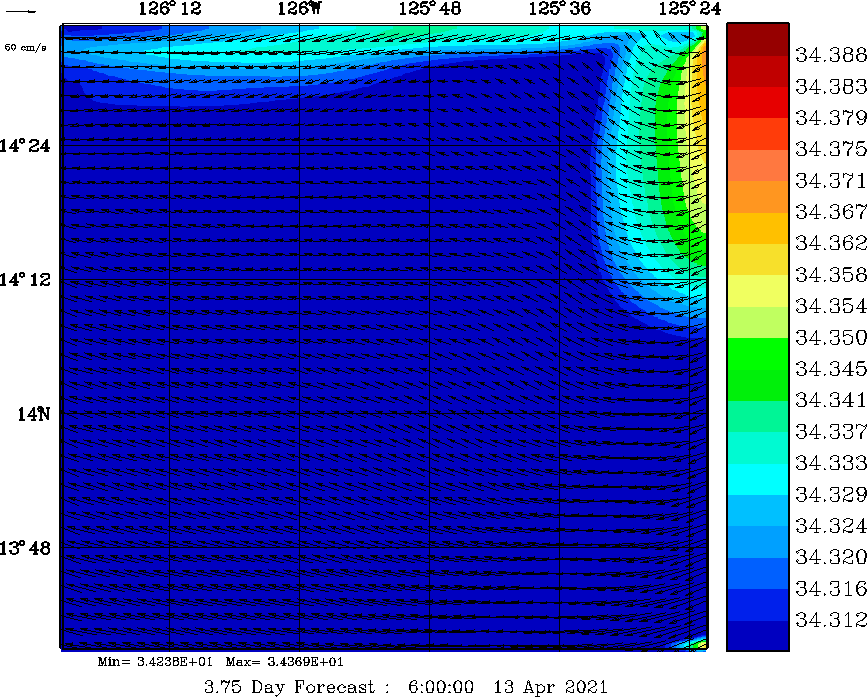
Task: Click the 34.354 colorbar label
Action: (831, 306)
